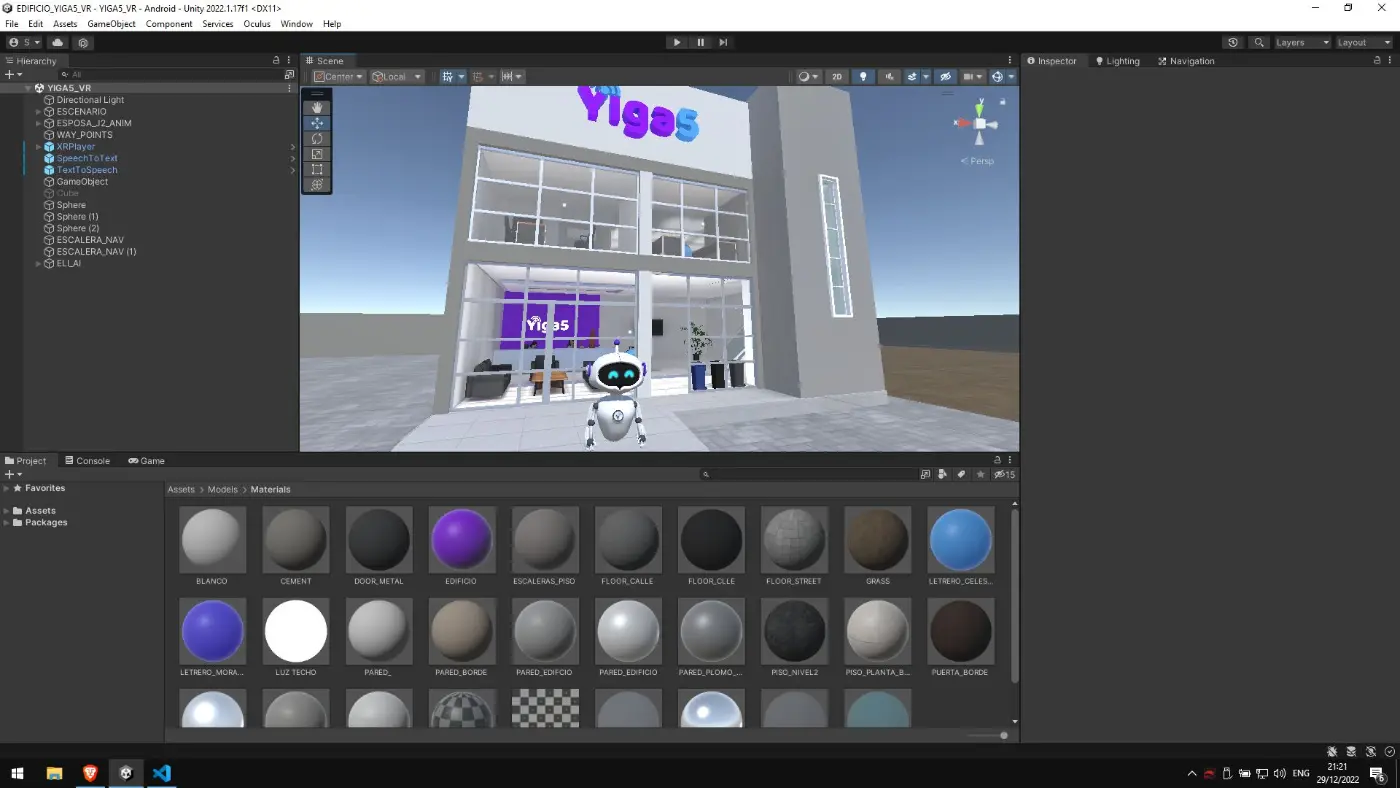This screenshot has height=788, width=1400.
Task: Toggle 2D view mode
Action: 838,77
